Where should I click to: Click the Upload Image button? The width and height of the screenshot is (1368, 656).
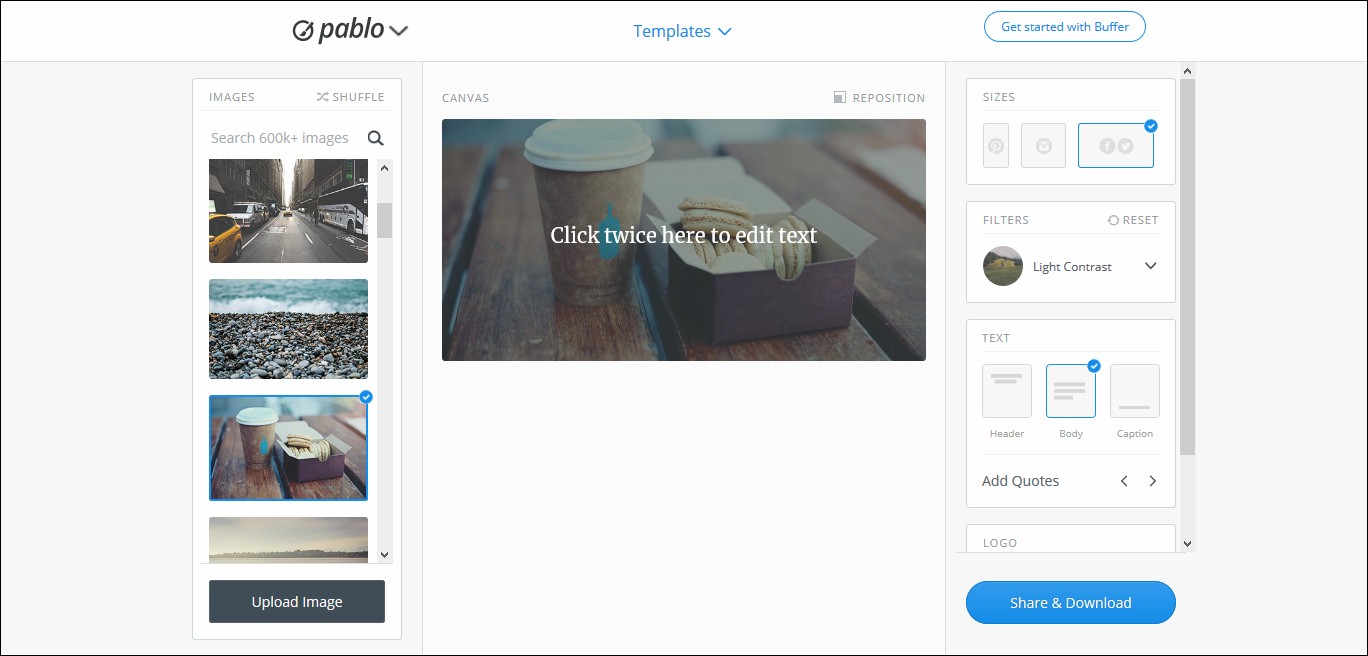click(297, 602)
